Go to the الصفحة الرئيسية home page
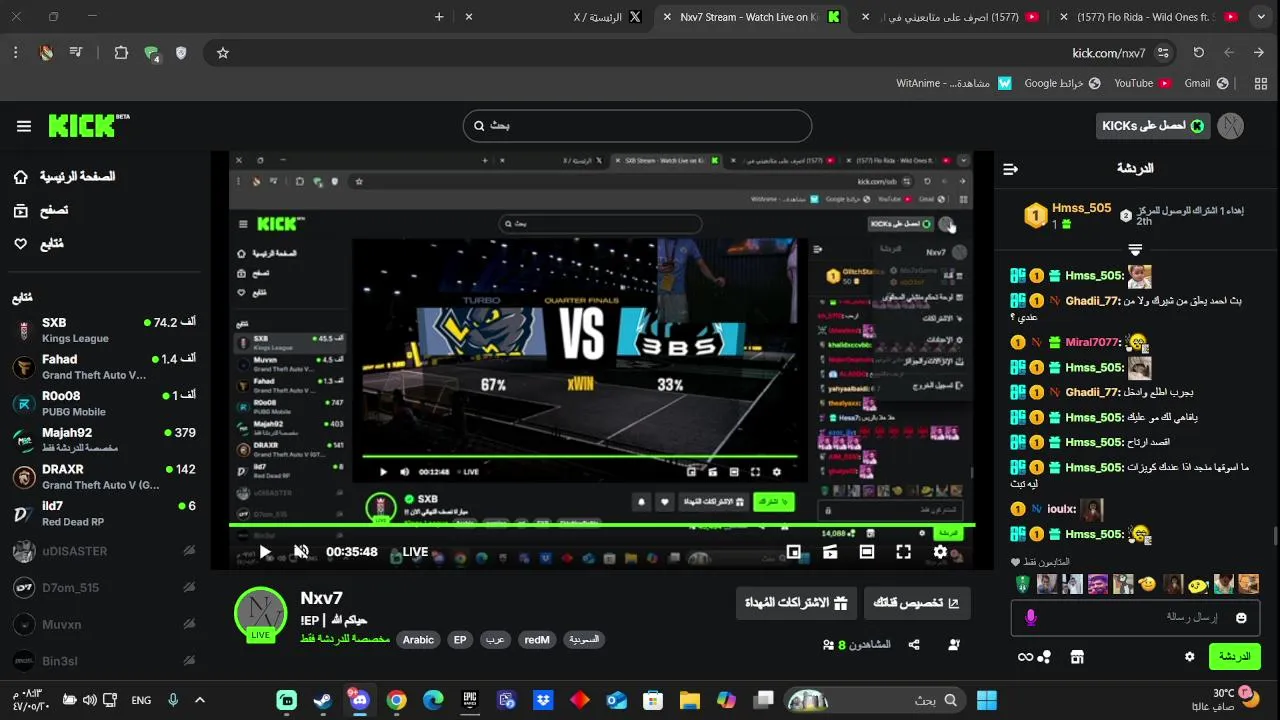The width and height of the screenshot is (1280, 720). 64,177
